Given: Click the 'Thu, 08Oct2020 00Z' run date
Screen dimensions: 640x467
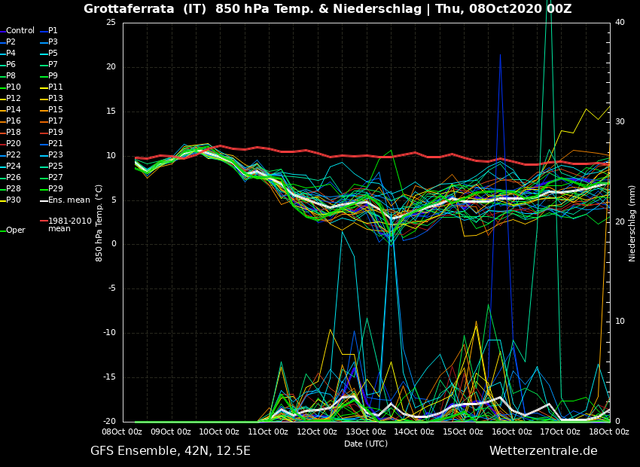Looking at the screenshot, I should (x=504, y=9).
